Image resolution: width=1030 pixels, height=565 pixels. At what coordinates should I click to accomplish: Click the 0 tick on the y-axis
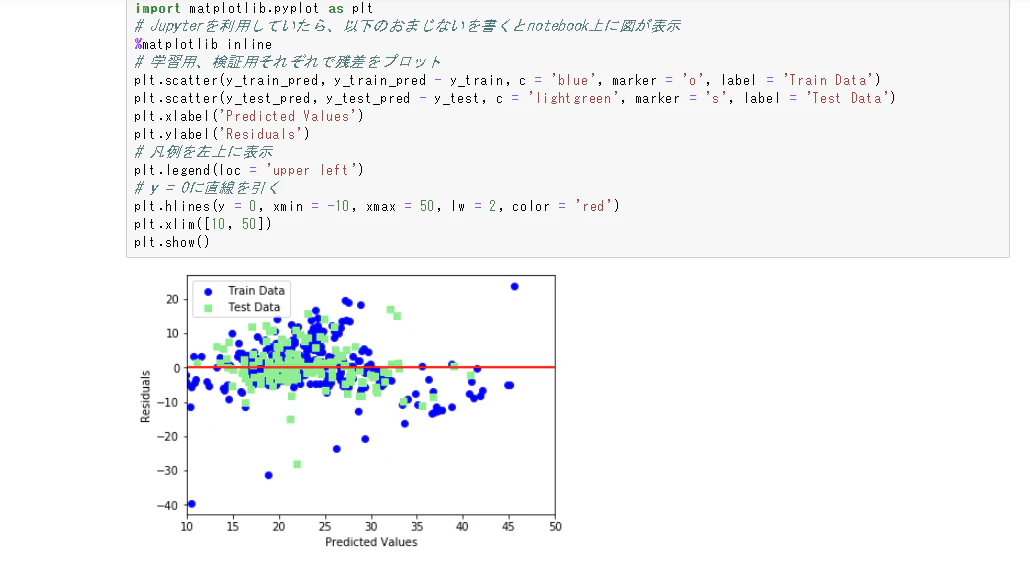point(176,369)
